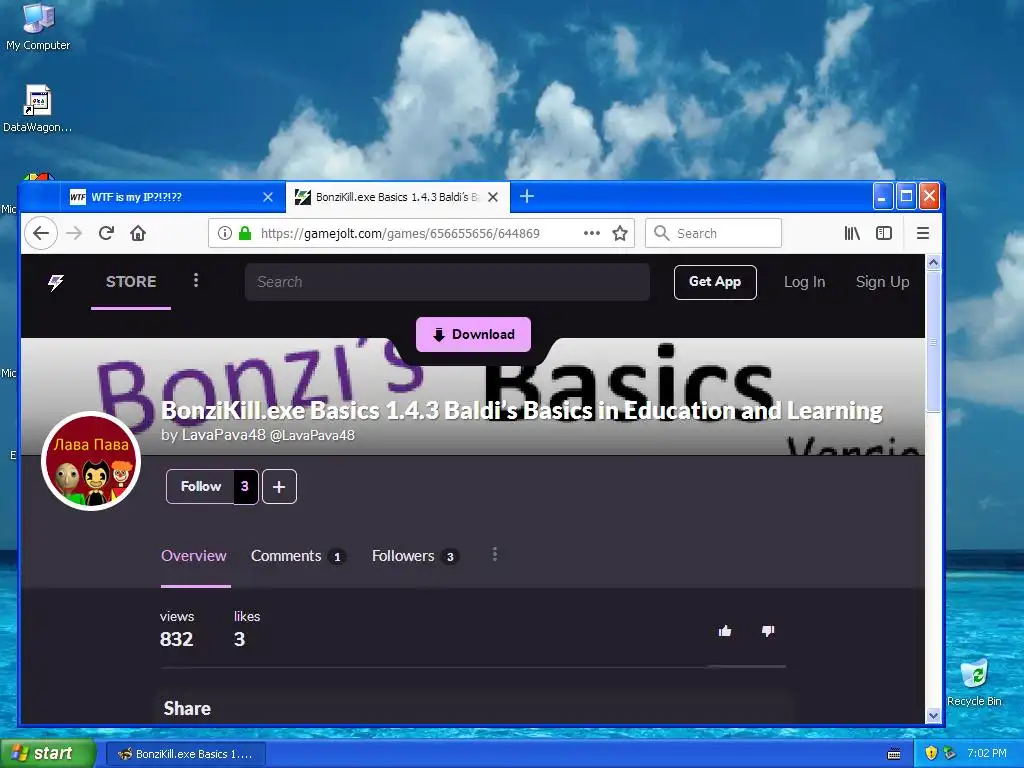1024x768 pixels.
Task: Open the Game Jolt nav more-options dots
Action: click(x=196, y=281)
